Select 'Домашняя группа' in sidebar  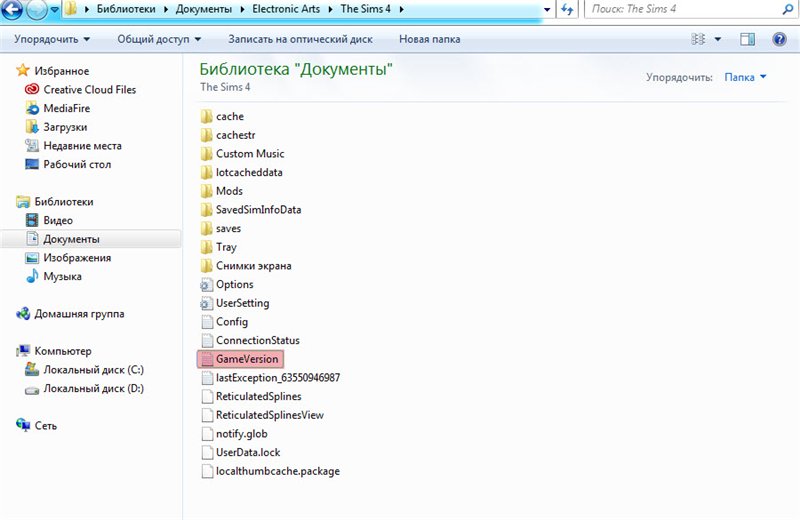pos(79,314)
